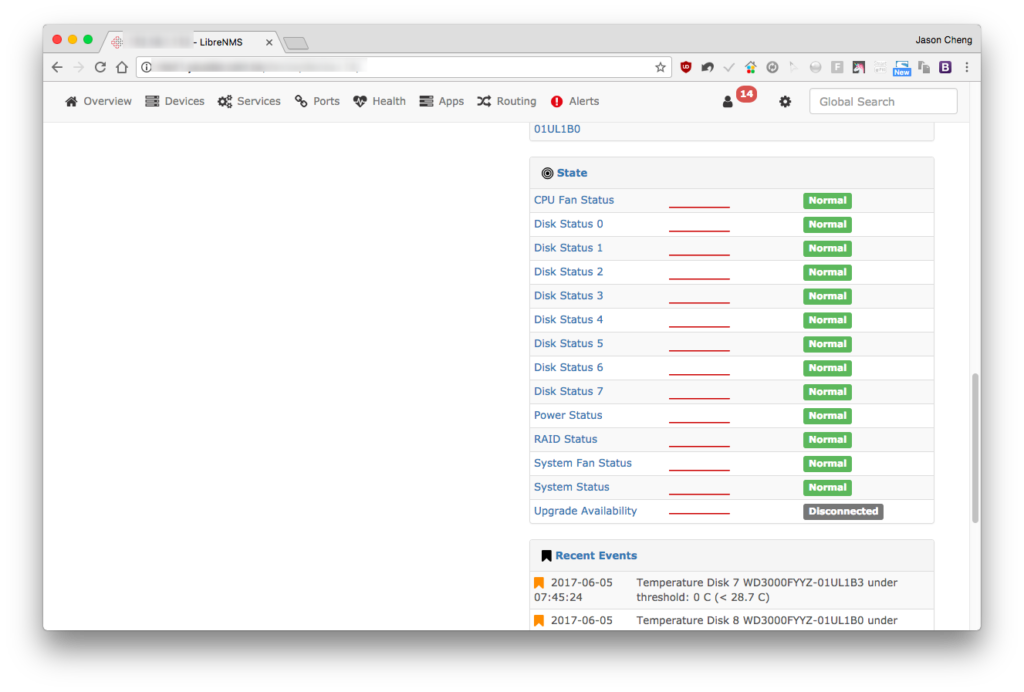The height and width of the screenshot is (692, 1024).
Task: Click the Jason Cheng profile name
Action: (944, 40)
